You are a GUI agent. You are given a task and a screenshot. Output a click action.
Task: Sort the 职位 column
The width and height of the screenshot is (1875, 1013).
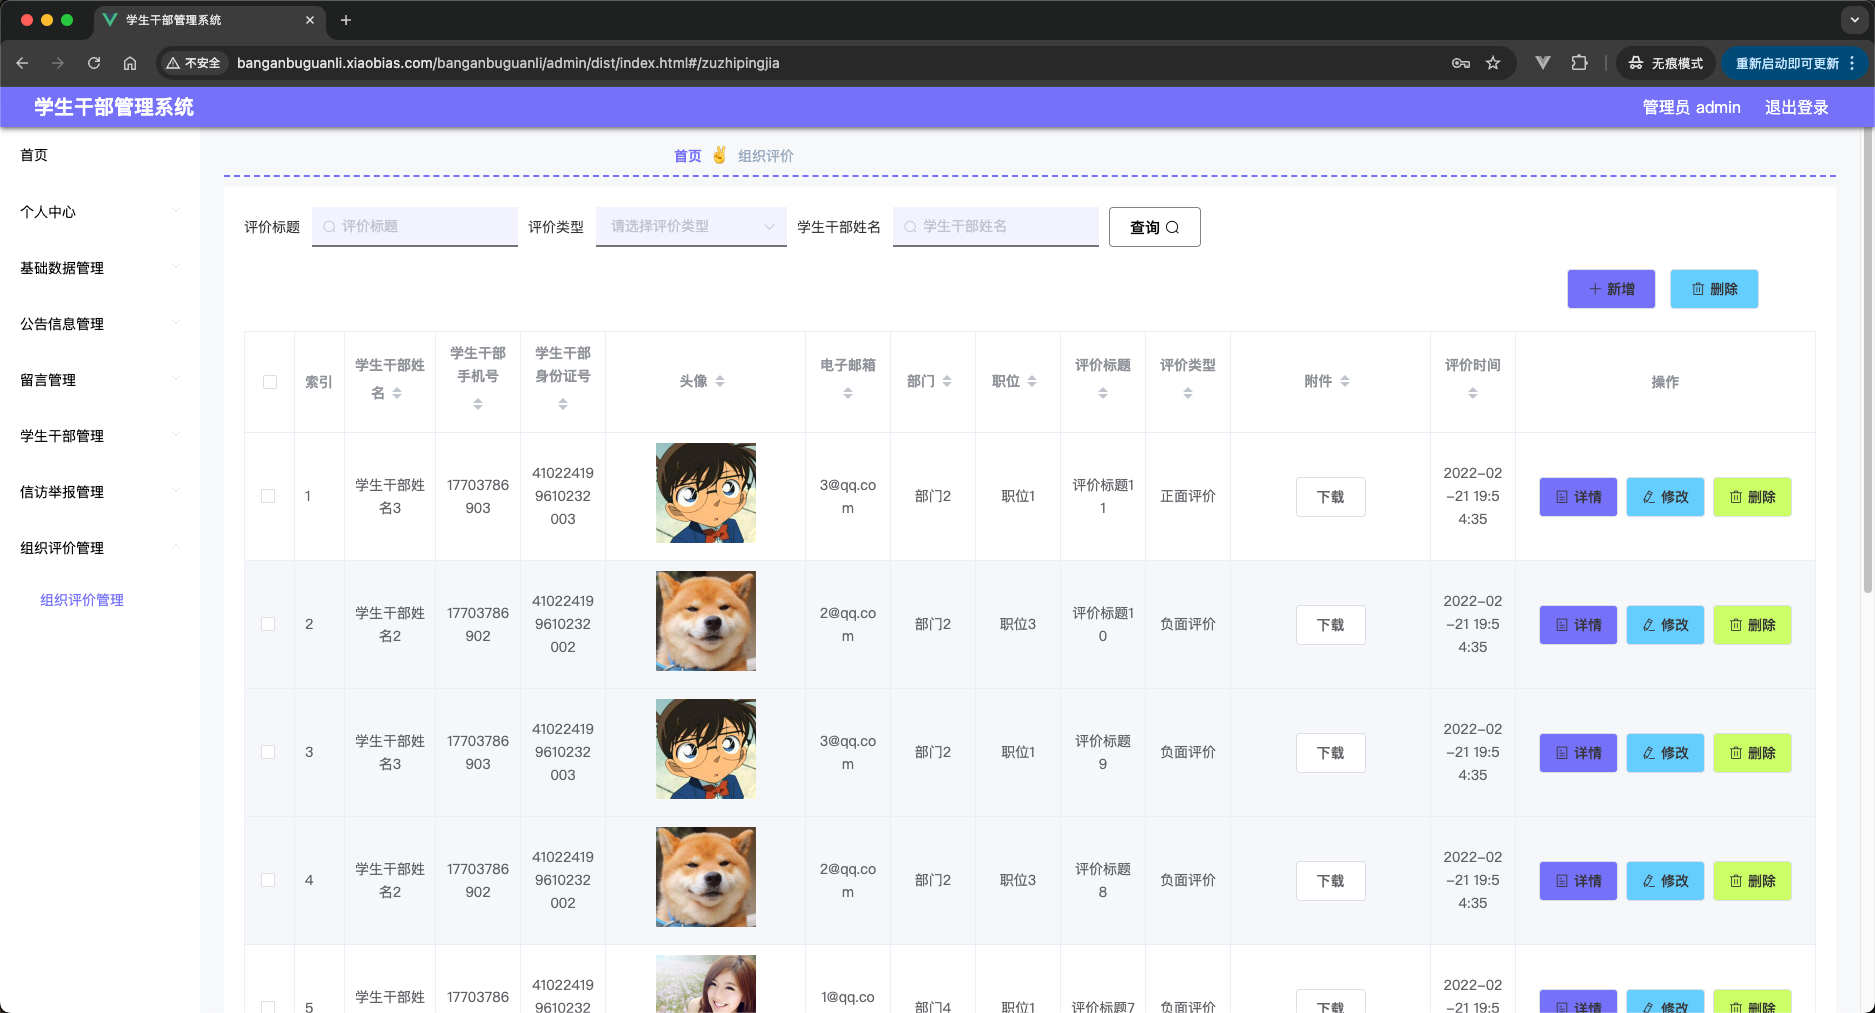1032,381
